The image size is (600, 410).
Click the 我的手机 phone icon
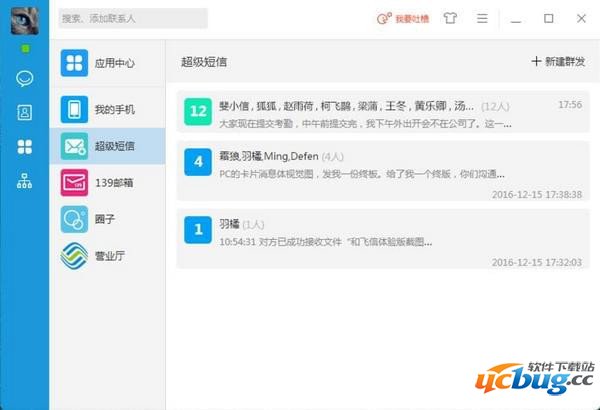[x=74, y=109]
